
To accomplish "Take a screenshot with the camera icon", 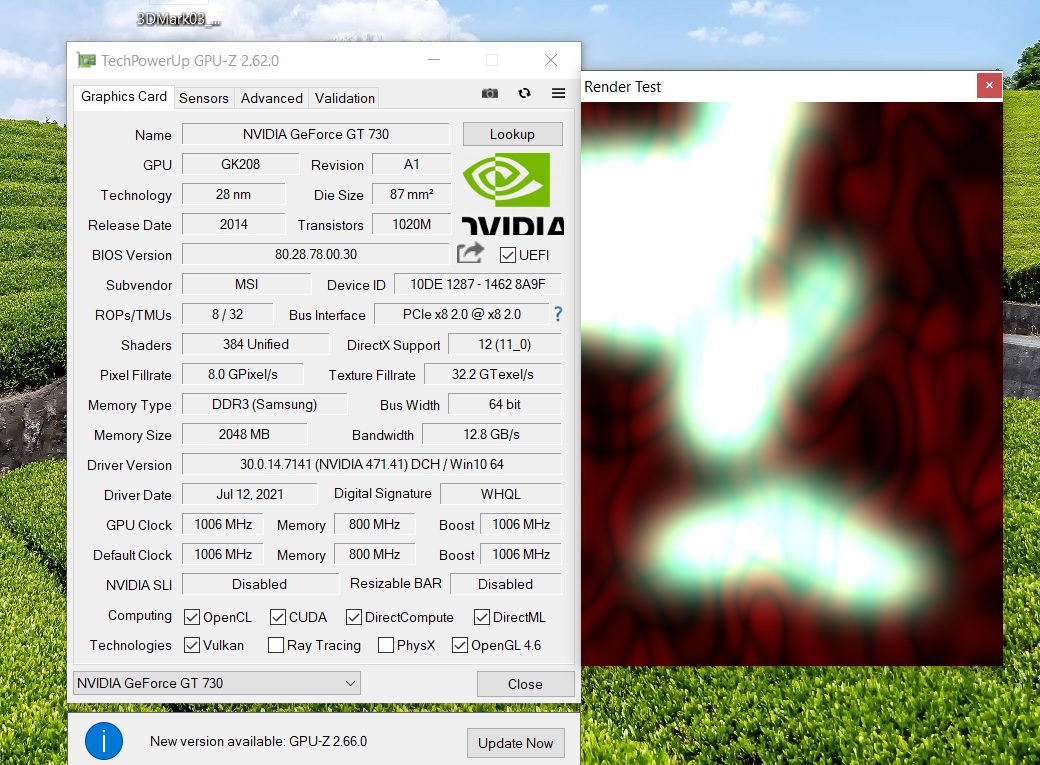I will coord(489,94).
